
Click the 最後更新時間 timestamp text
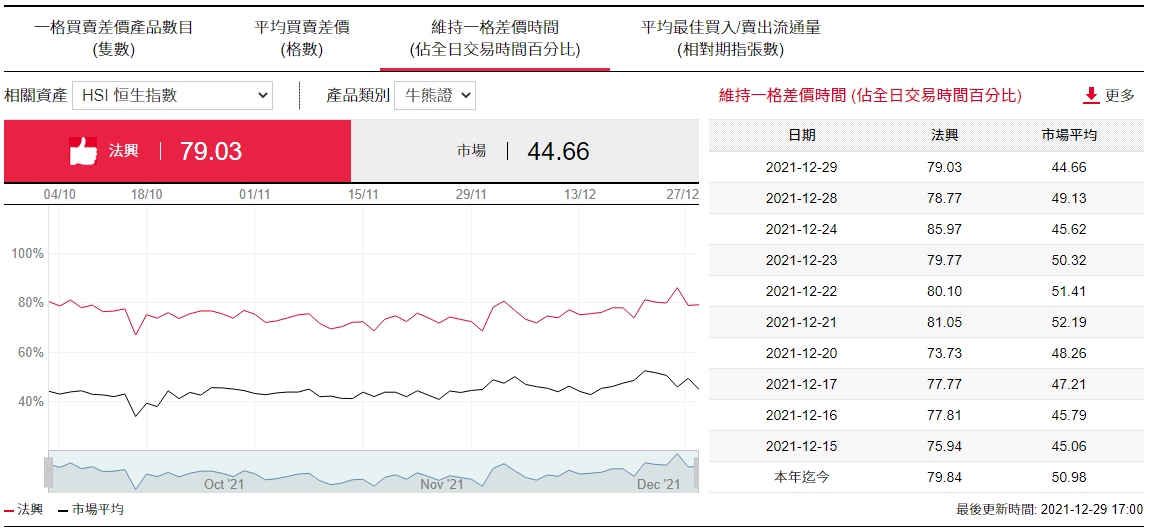(1050, 509)
